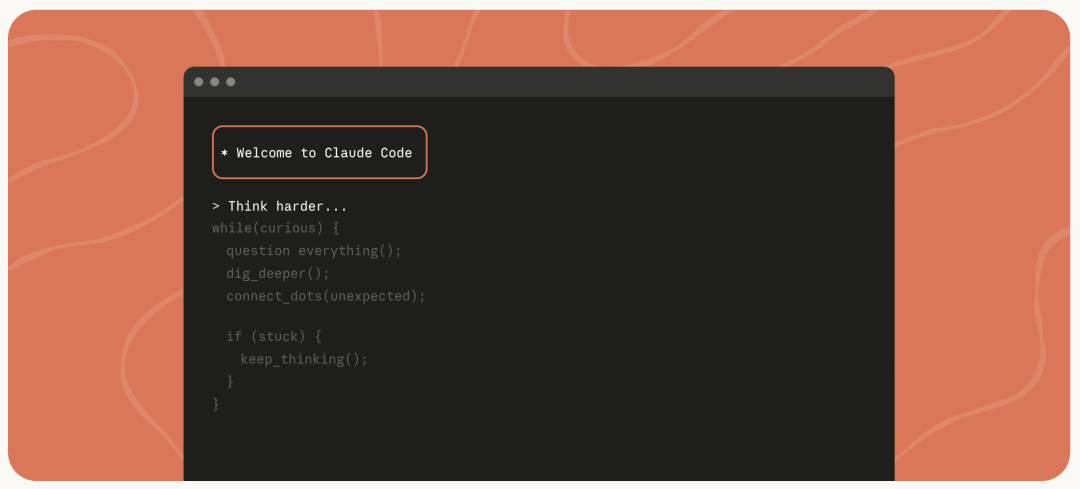Viewport: 1080px width, 489px height.
Task: Select the question everything(); line
Action: tap(313, 251)
